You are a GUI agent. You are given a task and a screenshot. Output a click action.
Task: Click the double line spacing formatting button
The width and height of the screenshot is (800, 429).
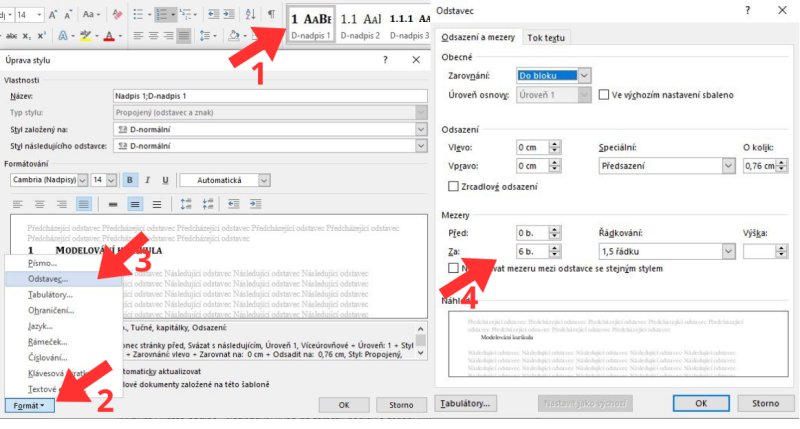coord(157,205)
